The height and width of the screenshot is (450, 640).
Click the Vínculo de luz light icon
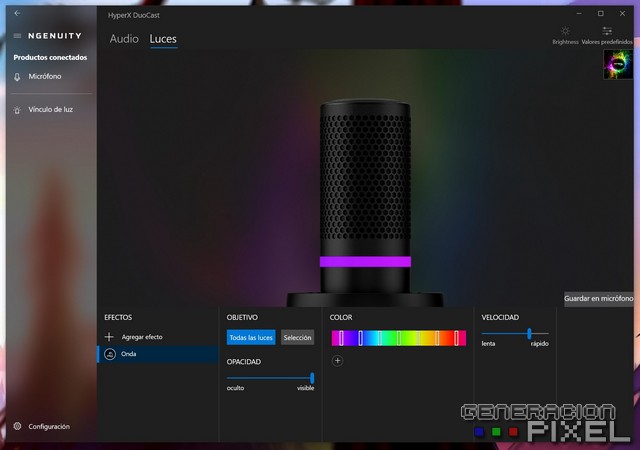(x=17, y=110)
